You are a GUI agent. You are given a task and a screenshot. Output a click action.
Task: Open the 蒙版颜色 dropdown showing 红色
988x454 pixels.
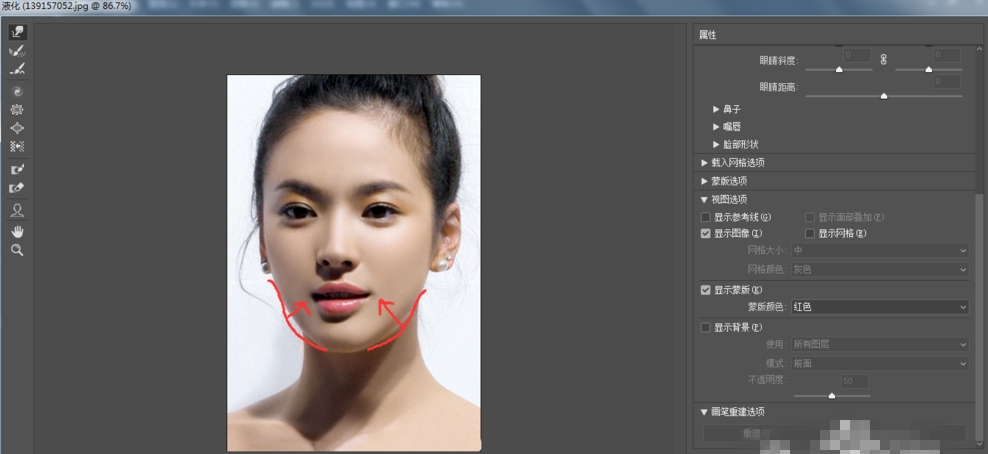(x=879, y=307)
